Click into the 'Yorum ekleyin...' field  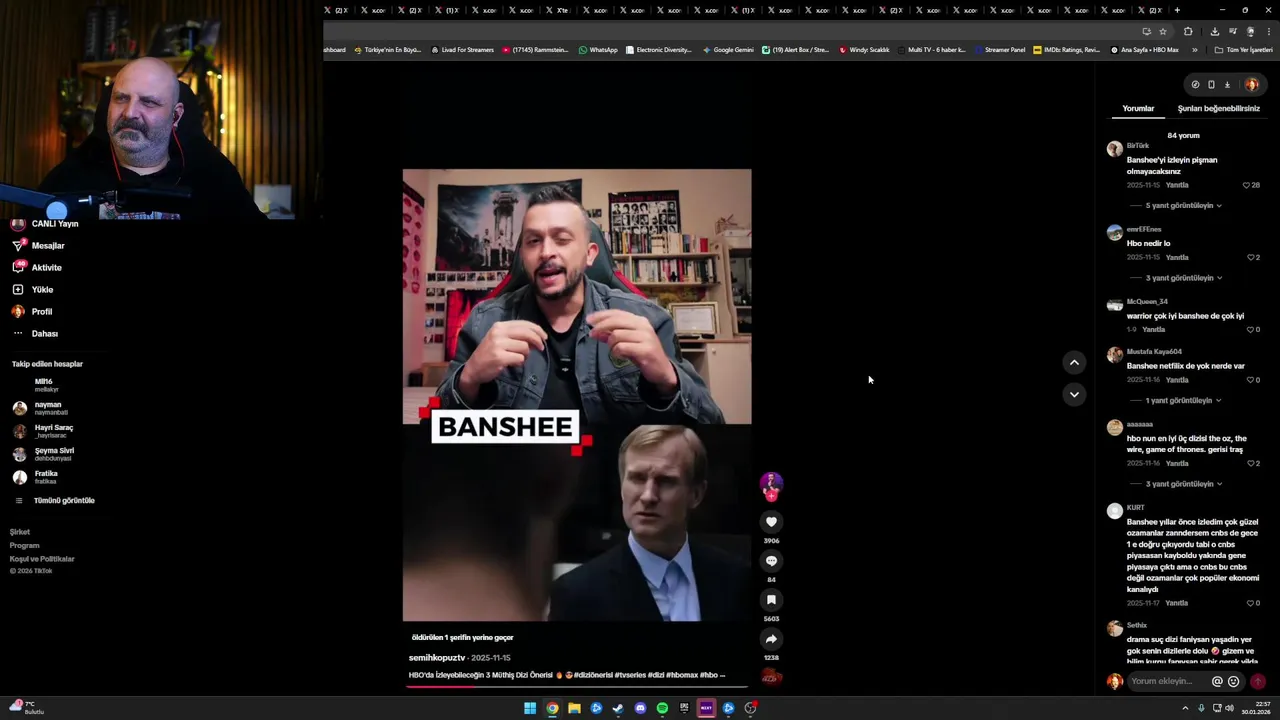tap(1166, 682)
